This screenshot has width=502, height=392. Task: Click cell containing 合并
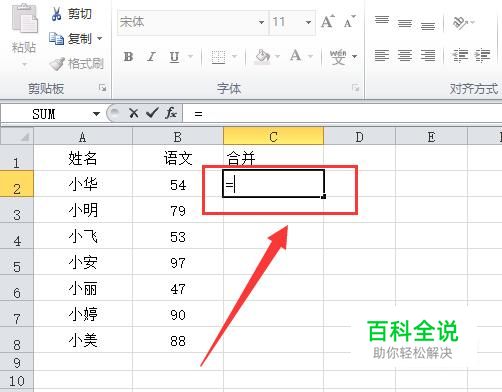click(273, 158)
